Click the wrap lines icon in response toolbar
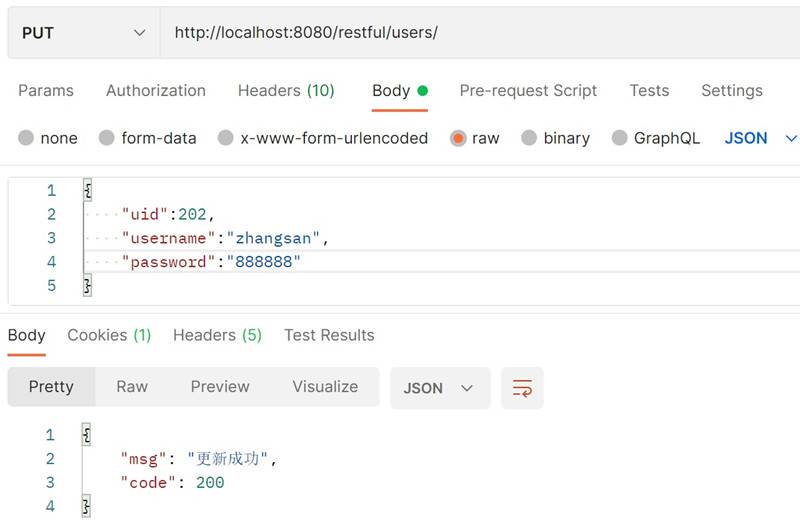The height and width of the screenshot is (532, 800). pos(522,388)
